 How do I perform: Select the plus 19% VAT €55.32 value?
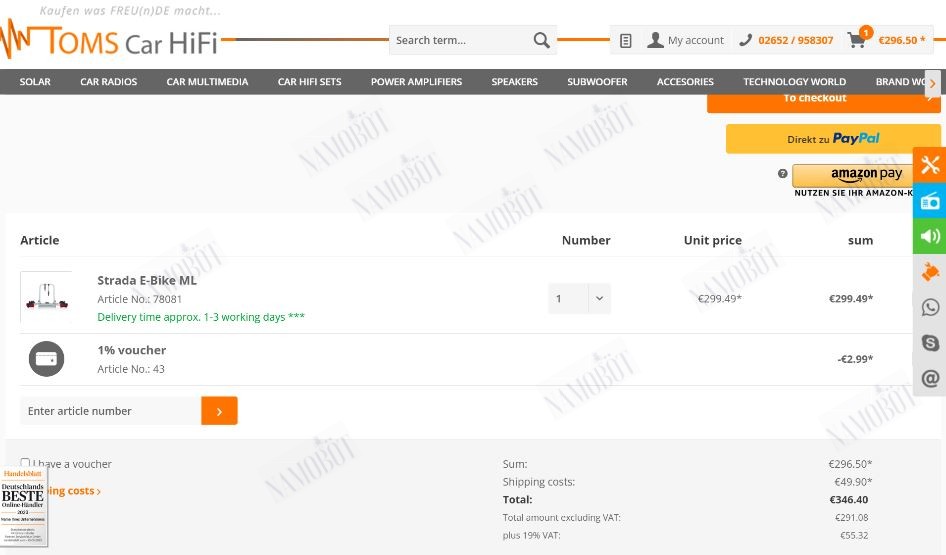[x=854, y=535]
